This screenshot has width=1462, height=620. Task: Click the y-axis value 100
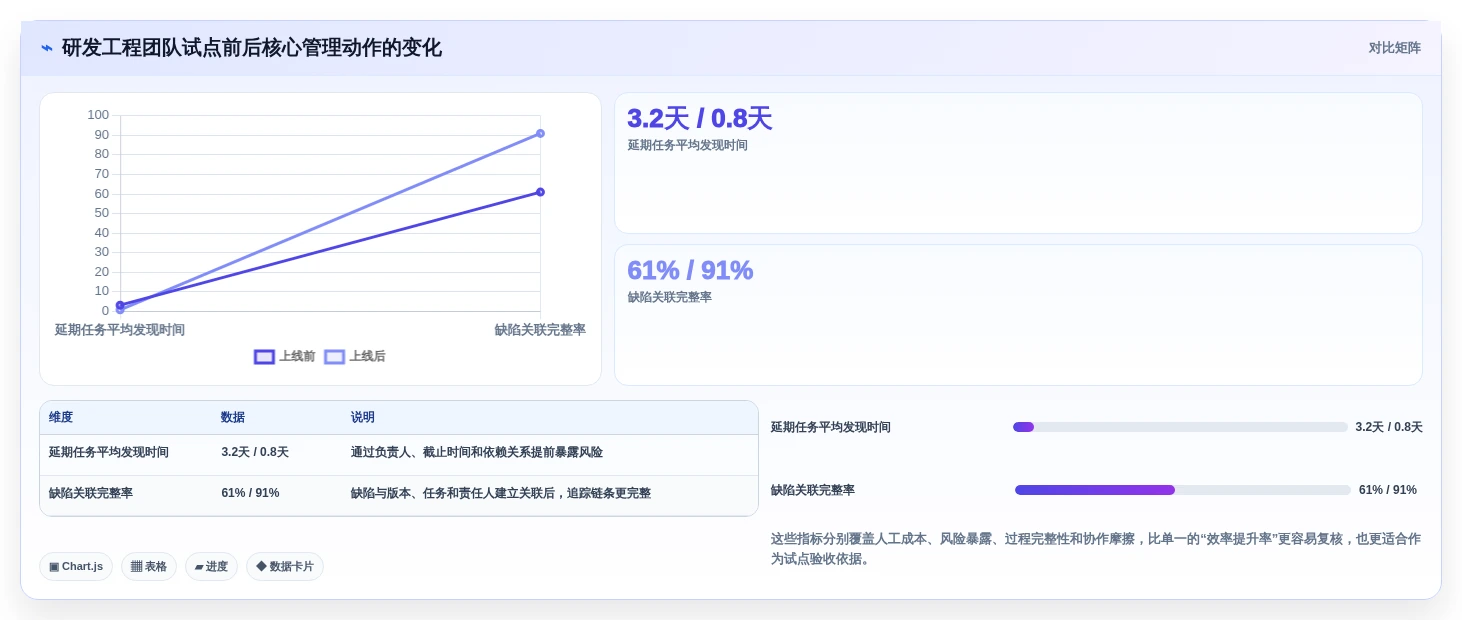pyautogui.click(x=98, y=115)
